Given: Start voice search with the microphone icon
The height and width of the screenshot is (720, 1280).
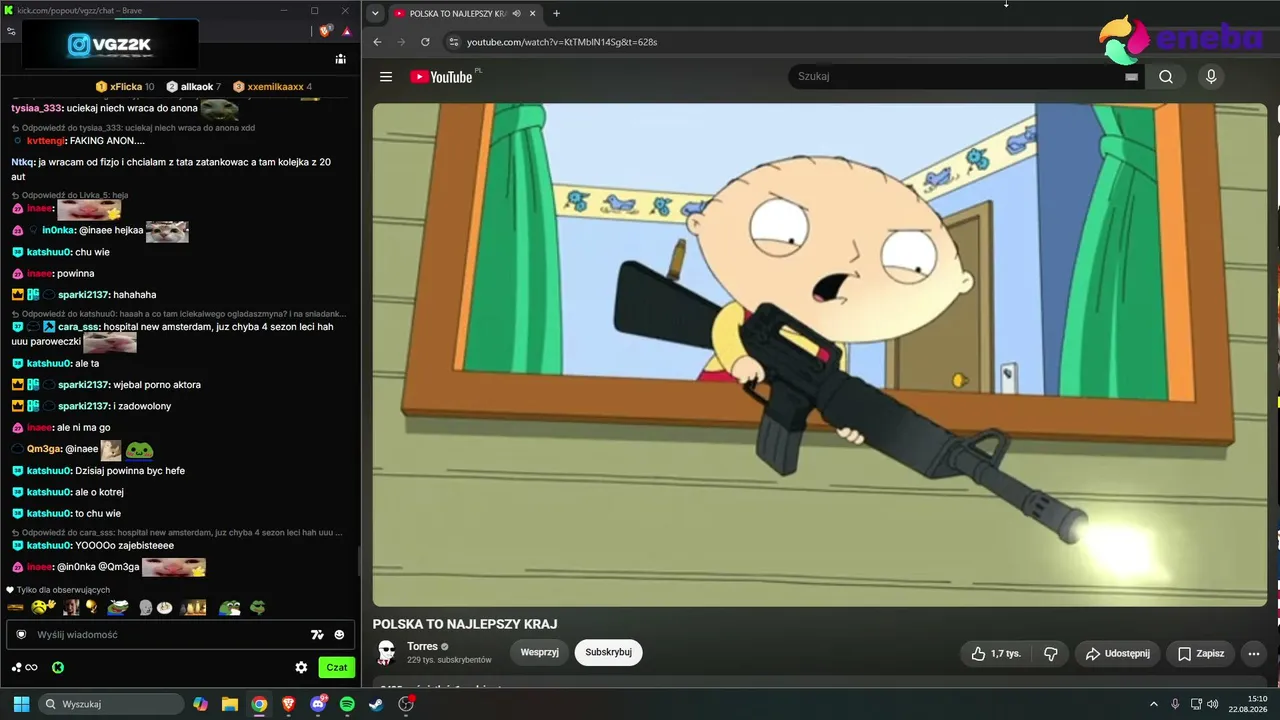Looking at the screenshot, I should 1211,77.
